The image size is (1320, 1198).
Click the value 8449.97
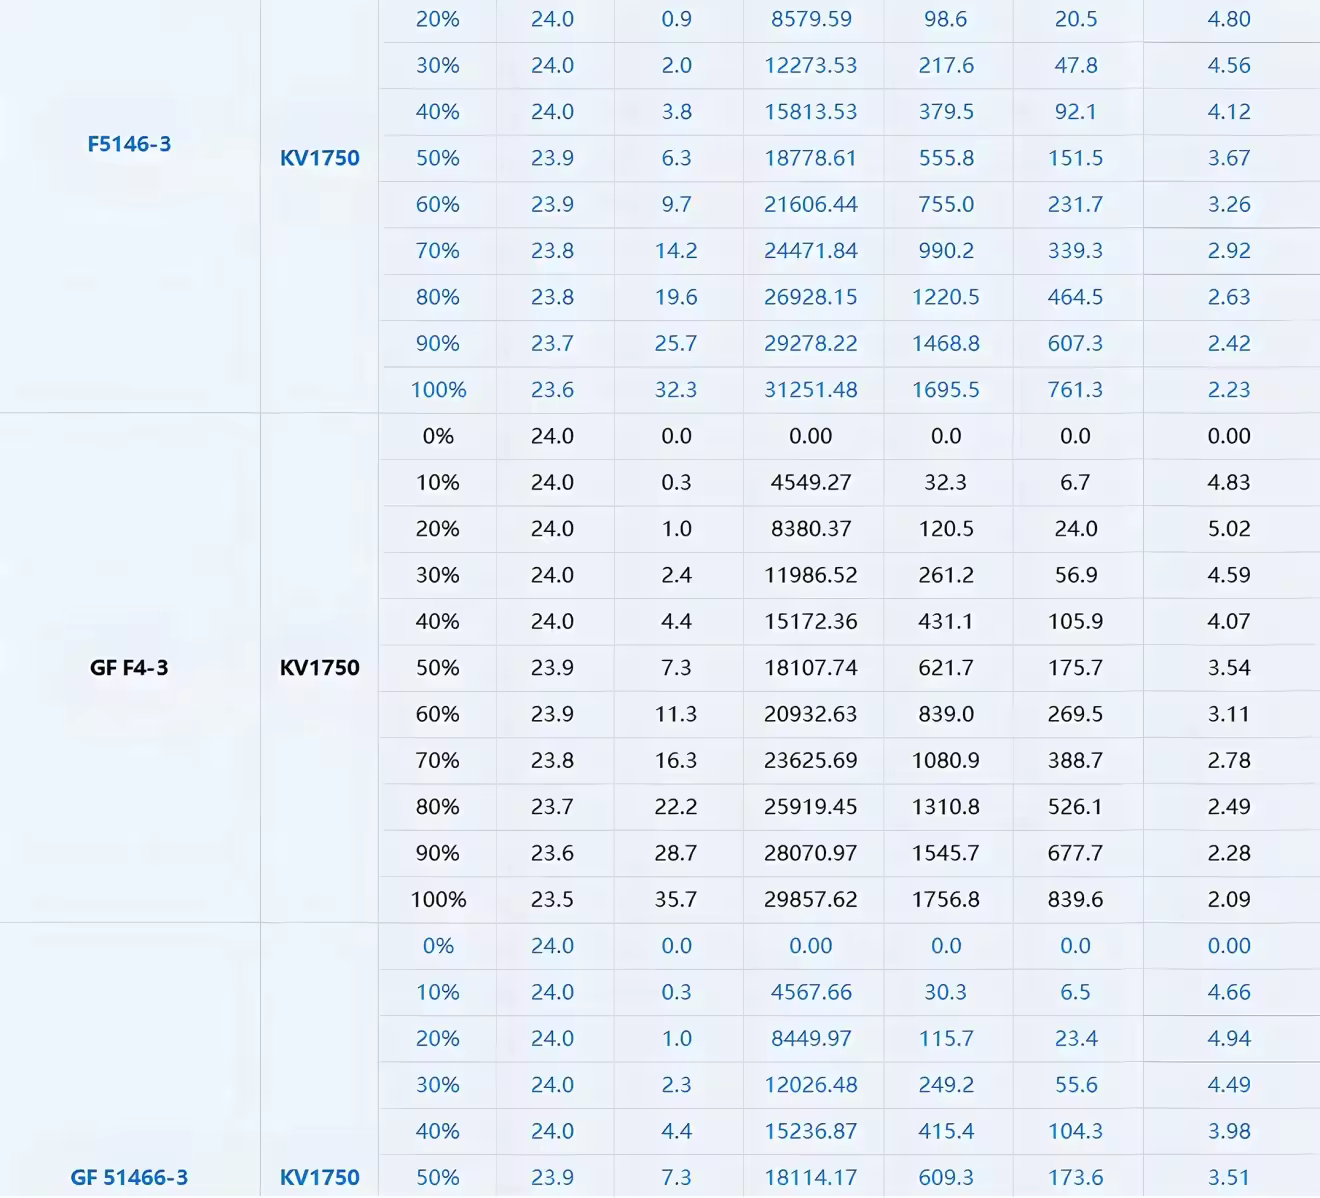click(x=811, y=1038)
